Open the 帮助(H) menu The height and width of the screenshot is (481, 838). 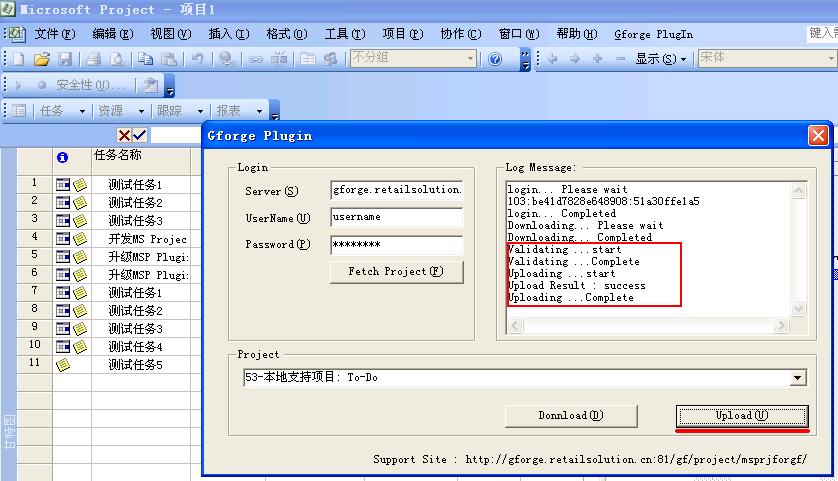577,34
